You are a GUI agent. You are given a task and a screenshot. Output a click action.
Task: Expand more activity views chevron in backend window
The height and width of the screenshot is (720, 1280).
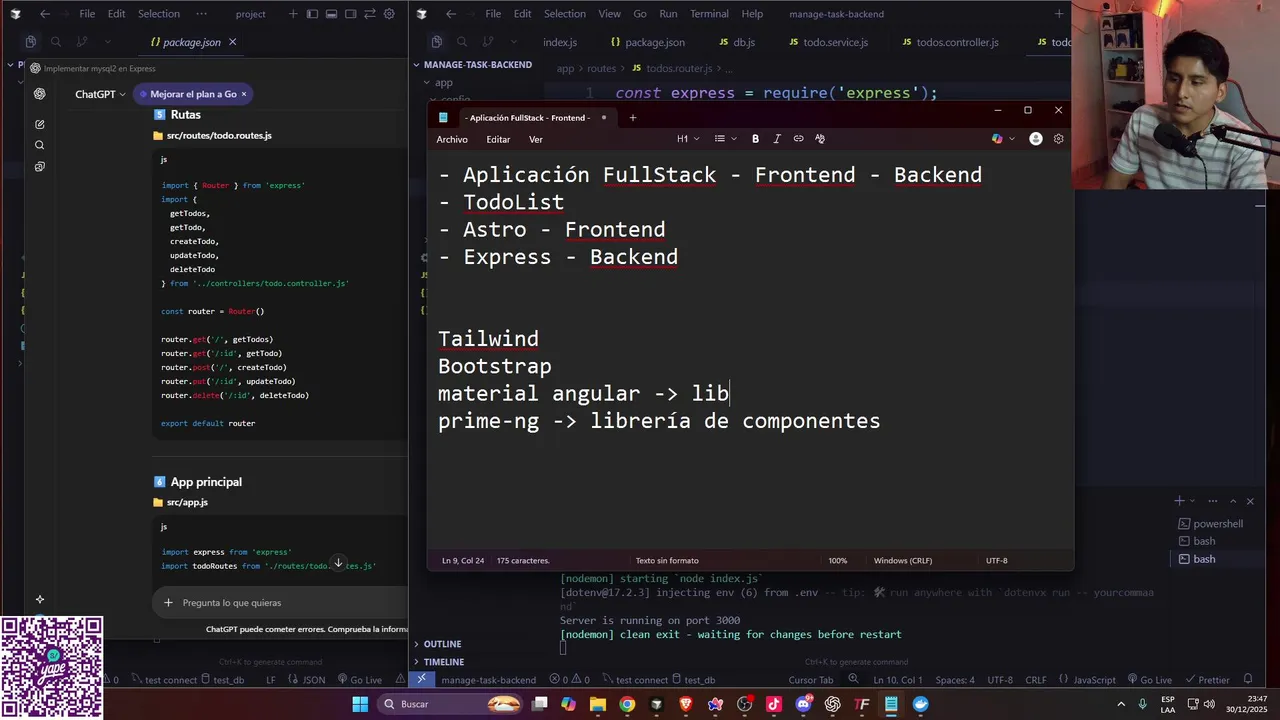tap(513, 42)
